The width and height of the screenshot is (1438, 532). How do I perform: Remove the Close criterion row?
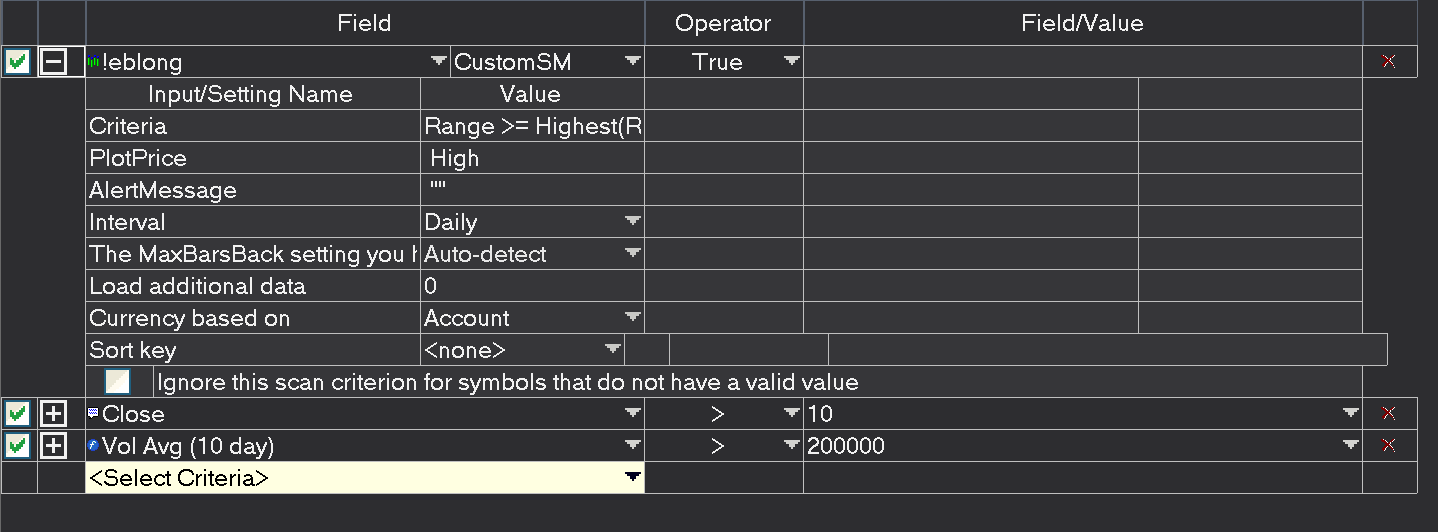[x=1388, y=414]
